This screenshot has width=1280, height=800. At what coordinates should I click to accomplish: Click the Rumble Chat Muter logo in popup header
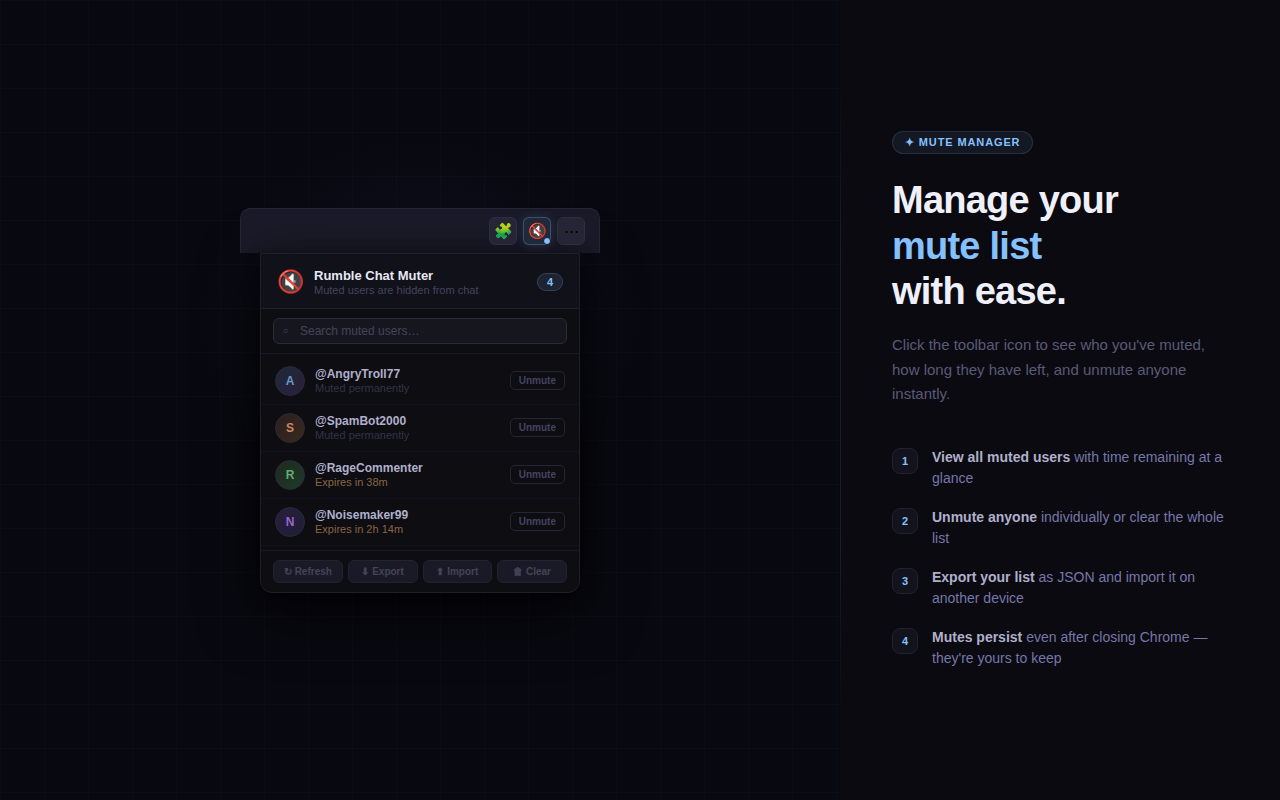290,281
